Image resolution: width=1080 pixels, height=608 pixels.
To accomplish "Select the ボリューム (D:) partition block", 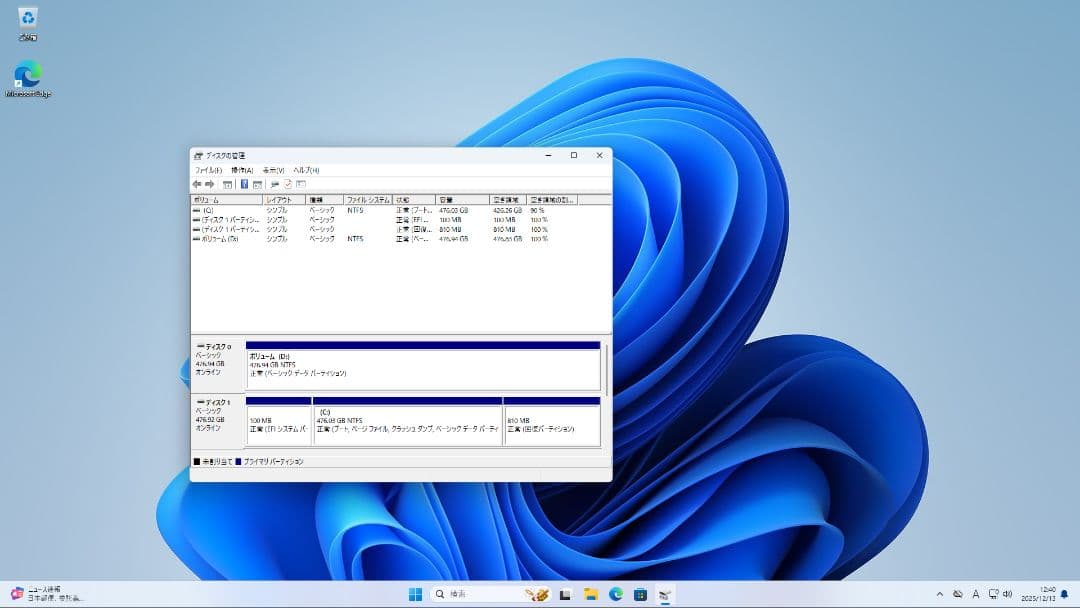I will pos(420,365).
